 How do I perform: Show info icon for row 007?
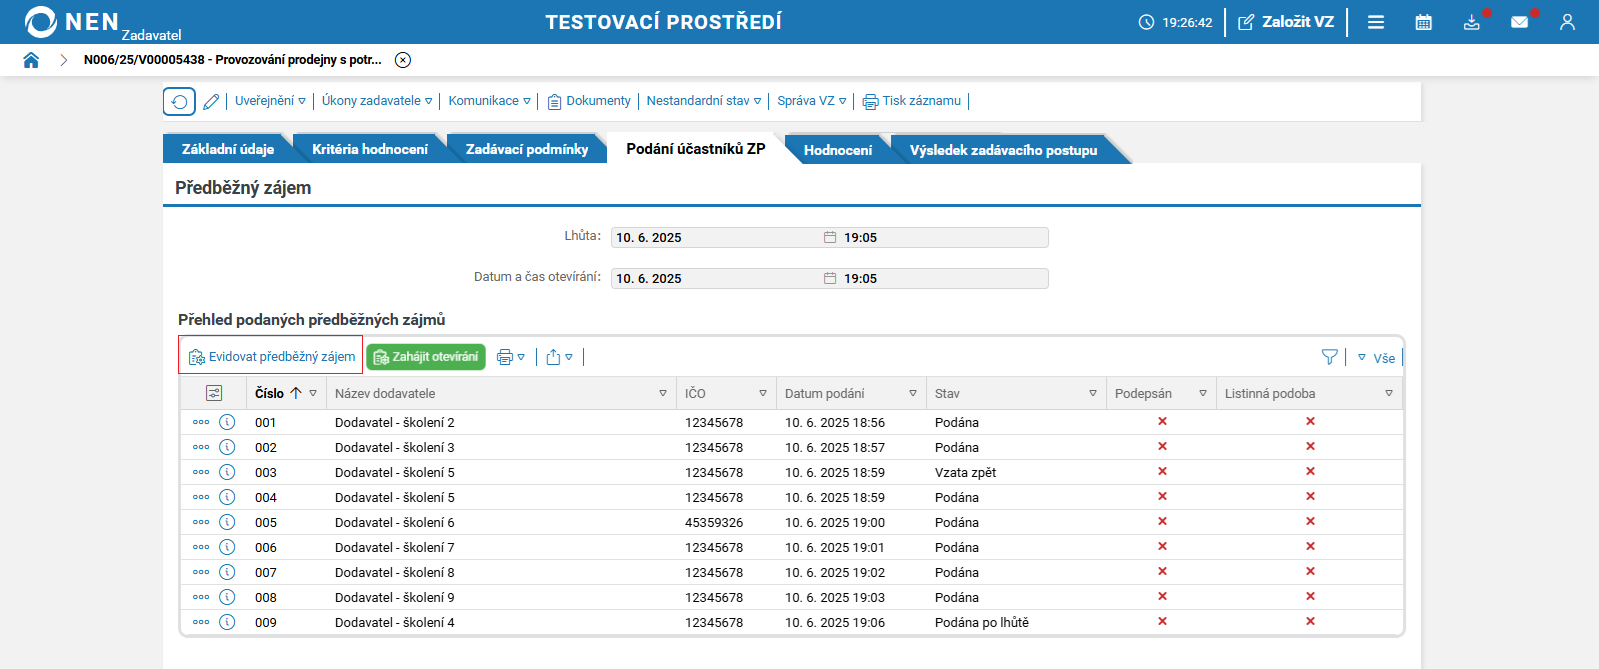227,572
